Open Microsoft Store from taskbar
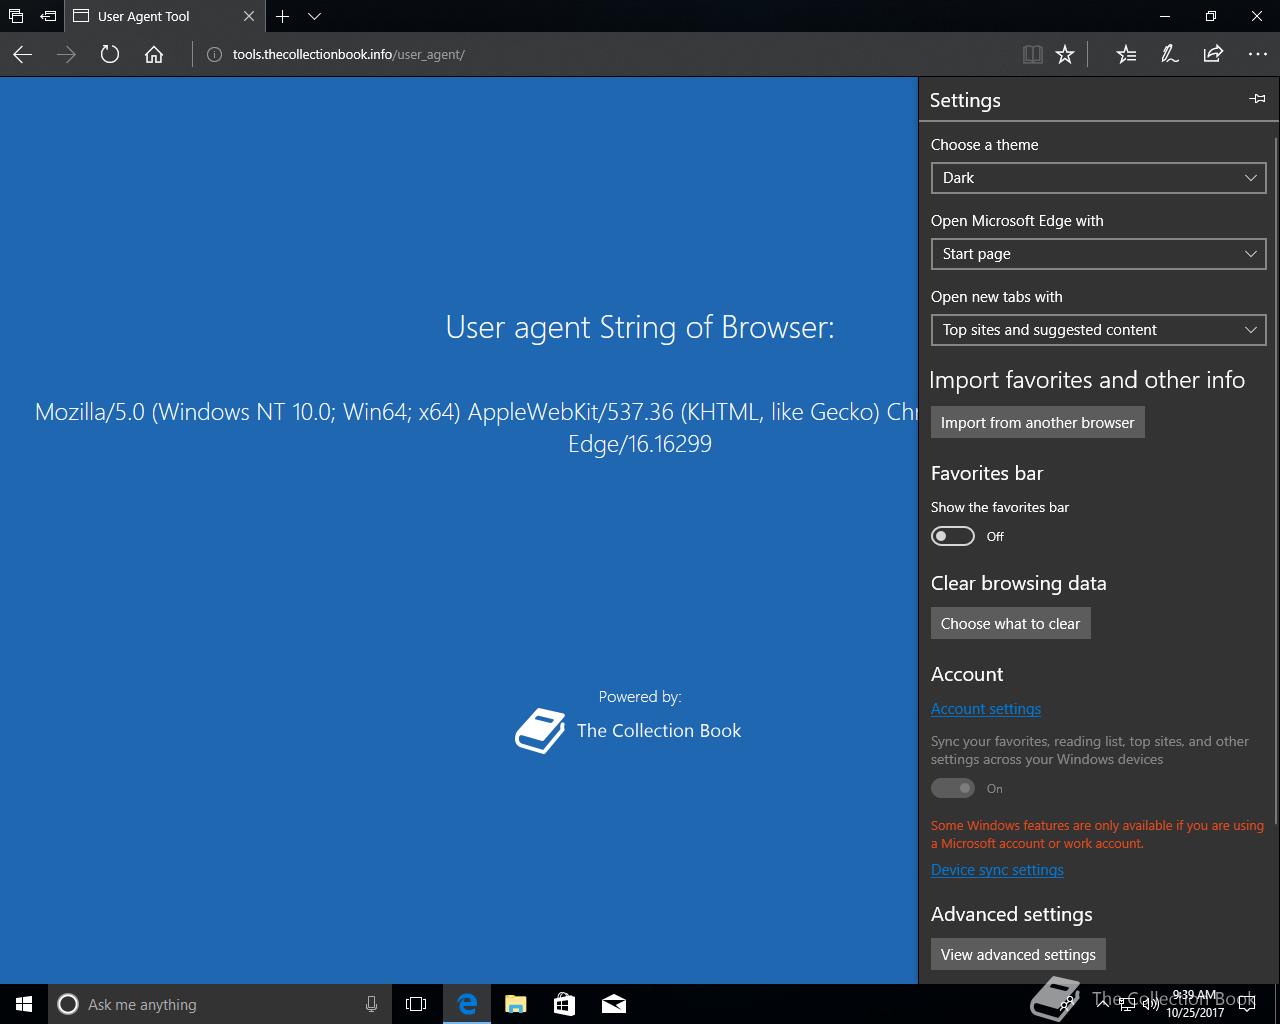Viewport: 1280px width, 1024px height. [564, 1004]
